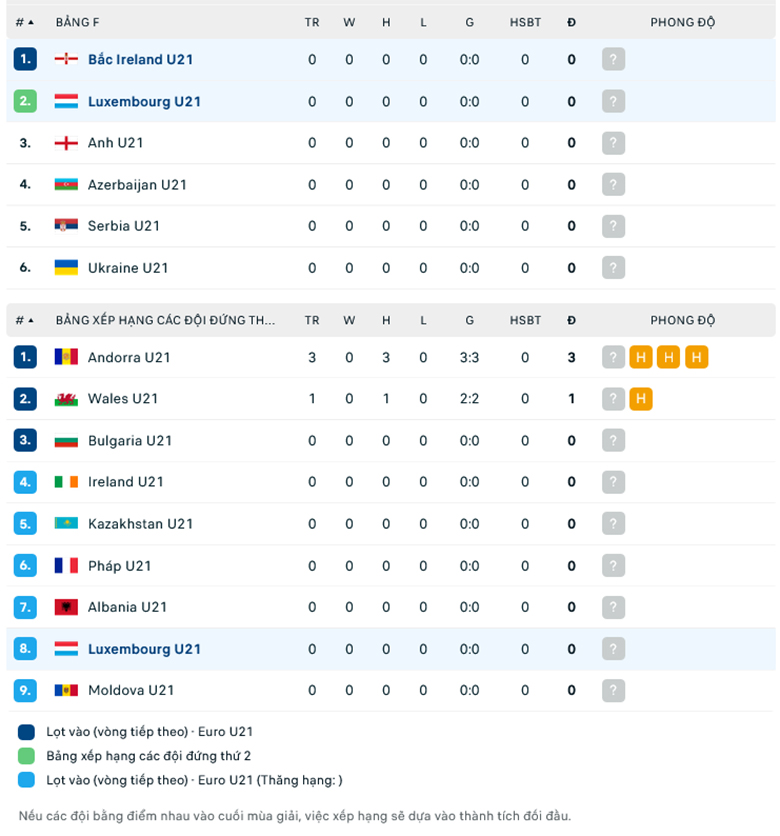Reveal the ? form badge for Bulgaria U21
The width and height of the screenshot is (780, 836).
613,440
